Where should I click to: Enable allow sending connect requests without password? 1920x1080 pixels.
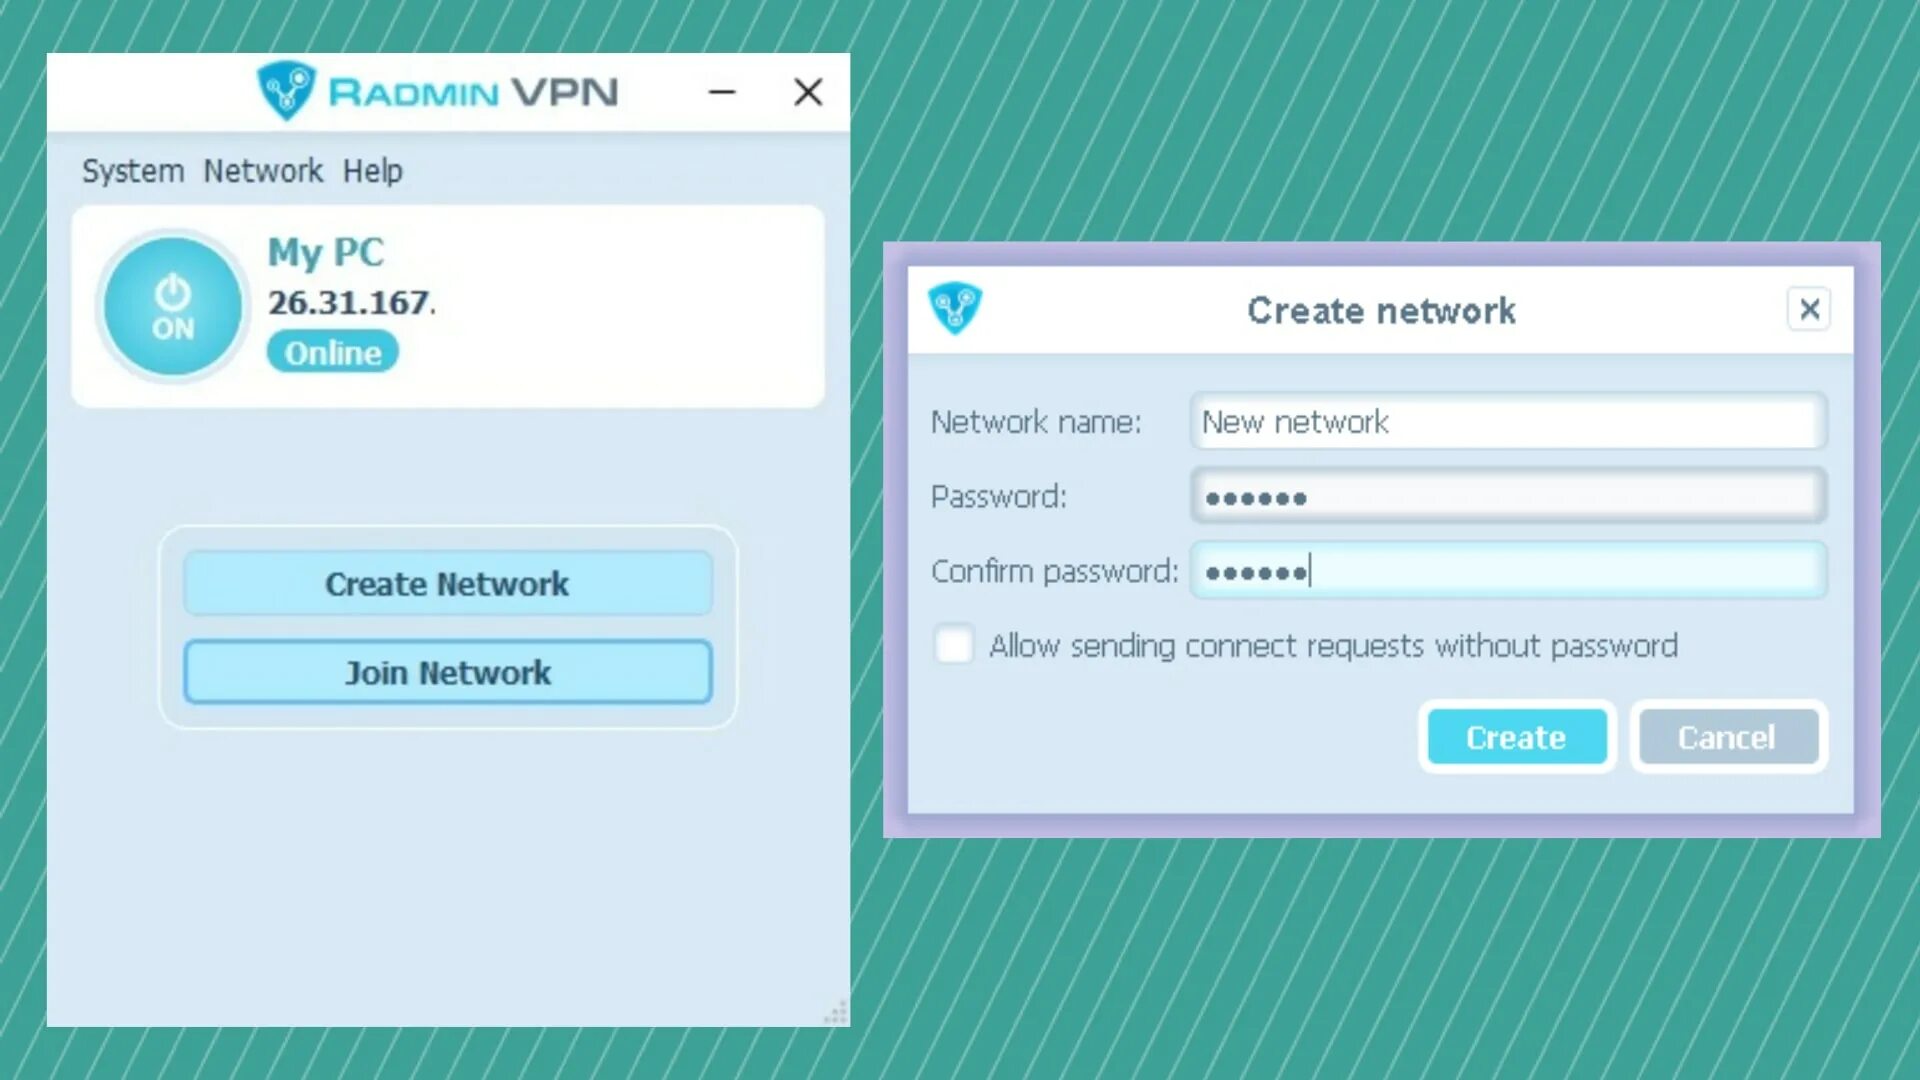[952, 645]
